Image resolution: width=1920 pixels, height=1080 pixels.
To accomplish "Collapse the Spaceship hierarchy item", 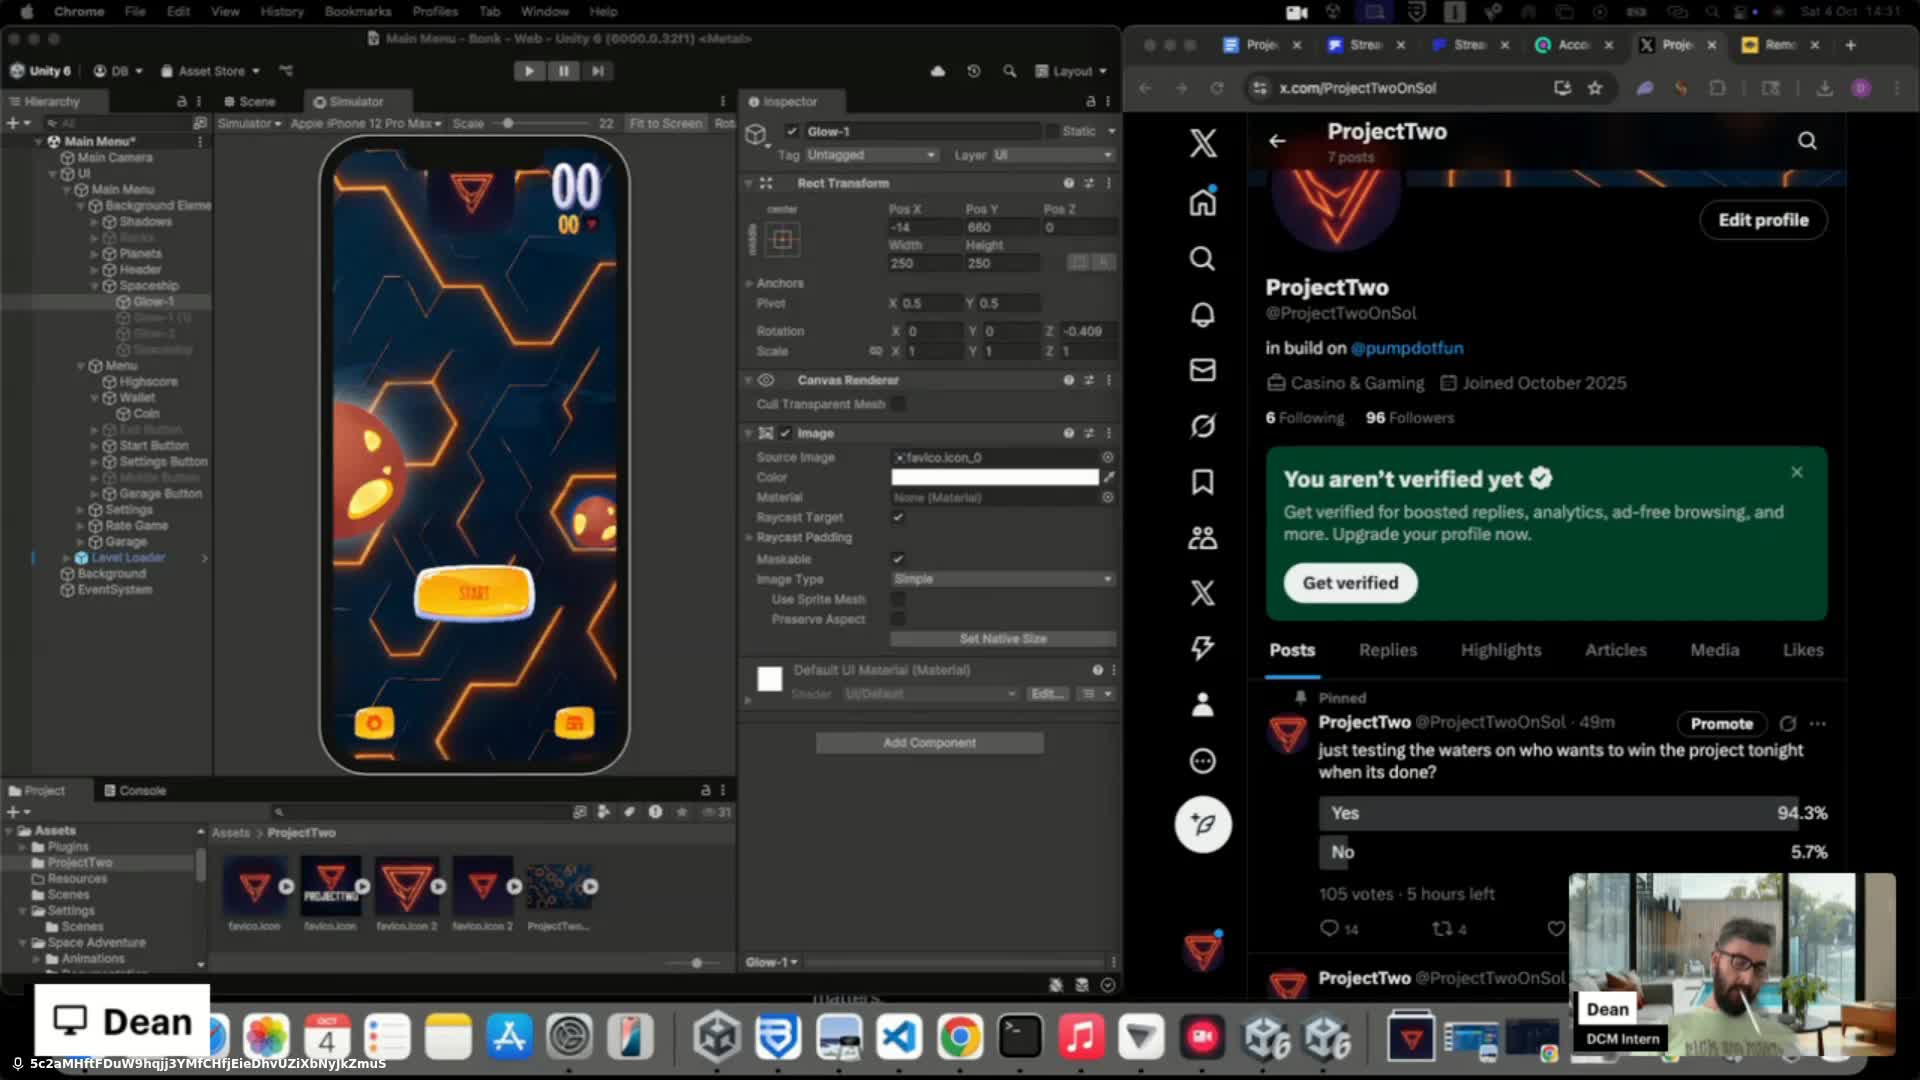I will click(x=95, y=286).
